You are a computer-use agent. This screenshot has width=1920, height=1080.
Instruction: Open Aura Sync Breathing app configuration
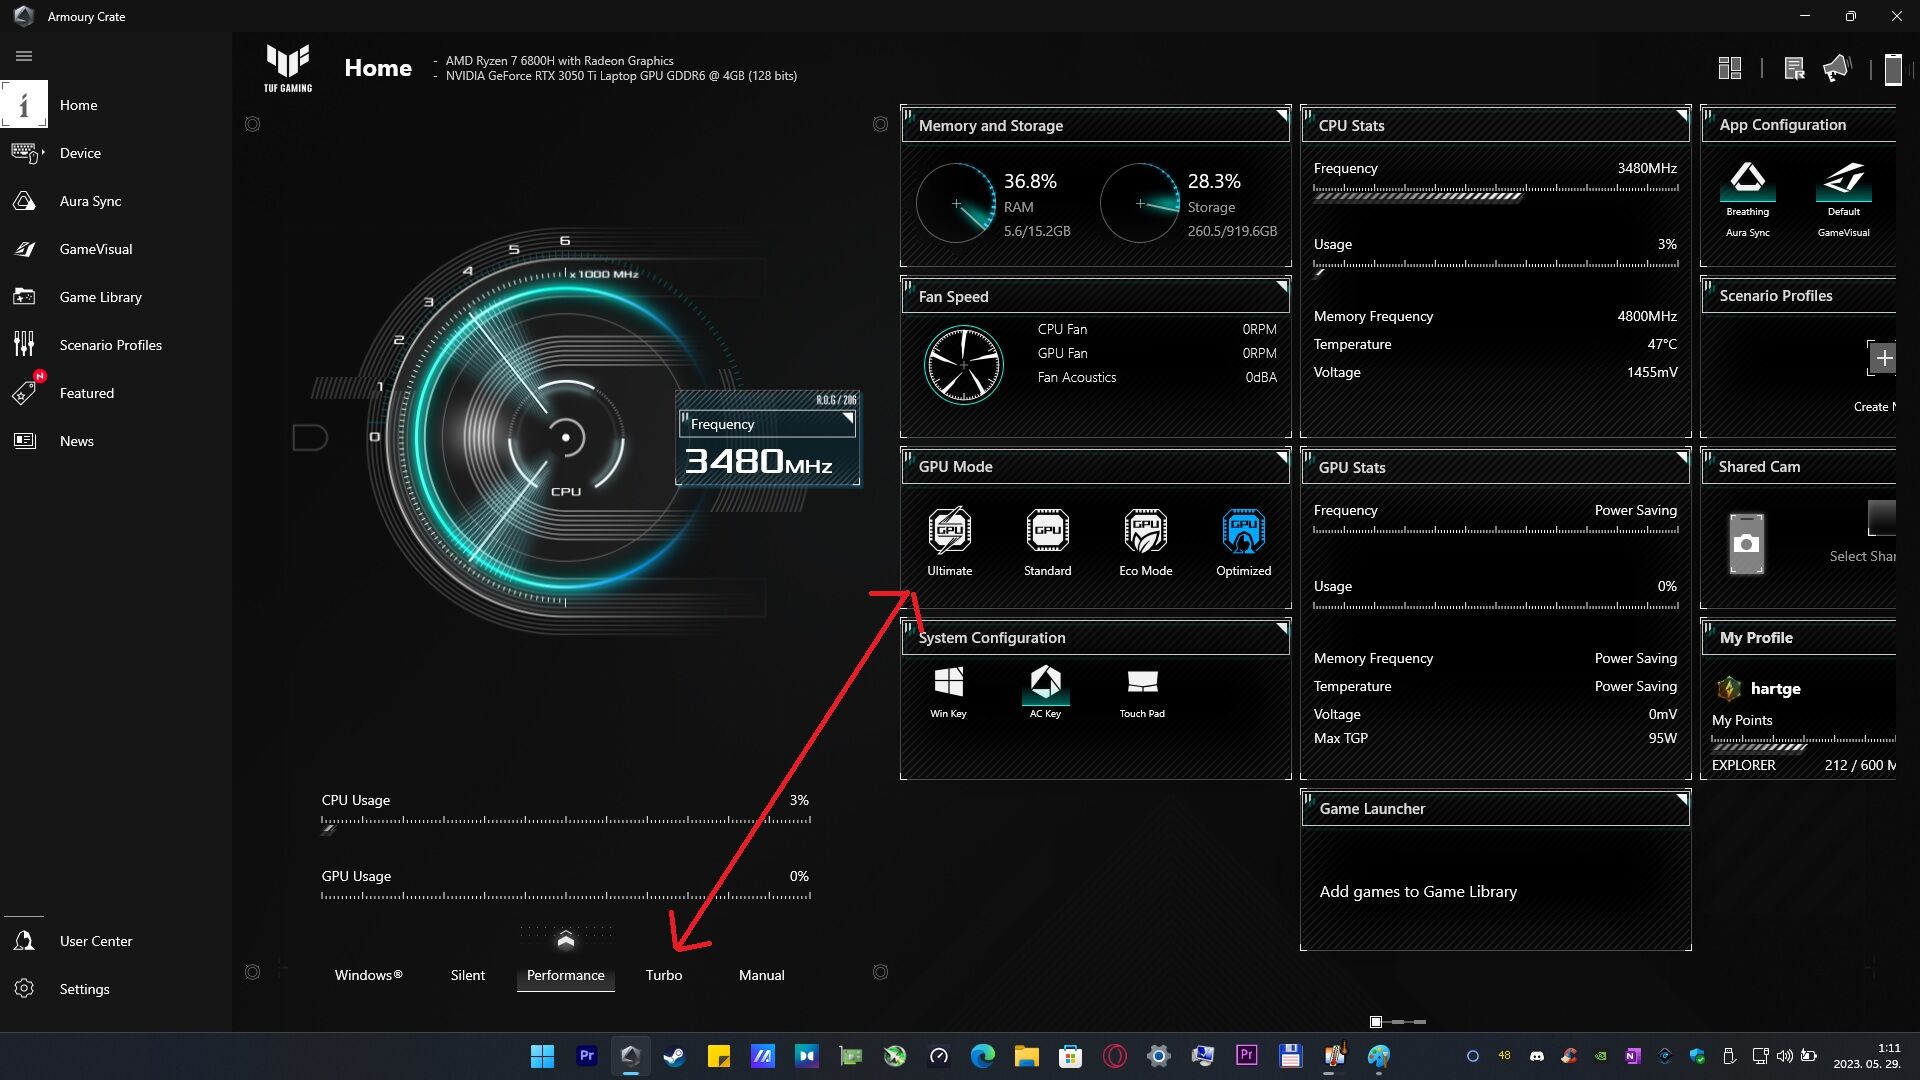coord(1747,199)
